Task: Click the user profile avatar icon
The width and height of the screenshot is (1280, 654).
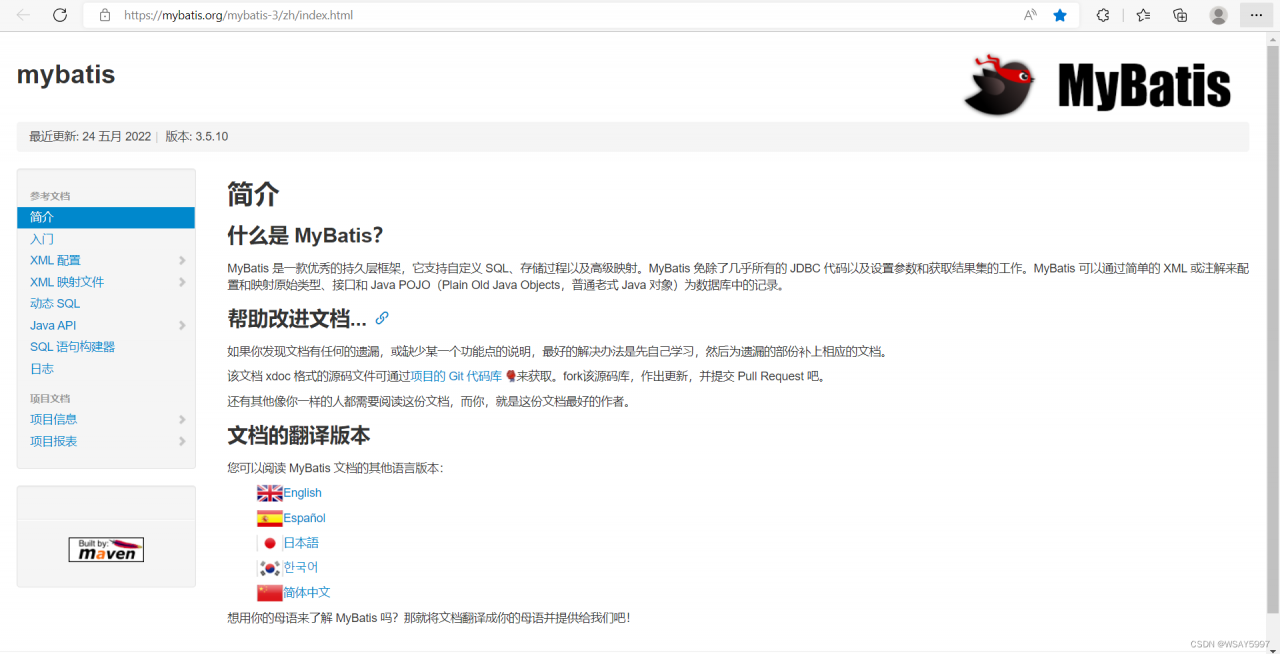Action: point(1218,15)
